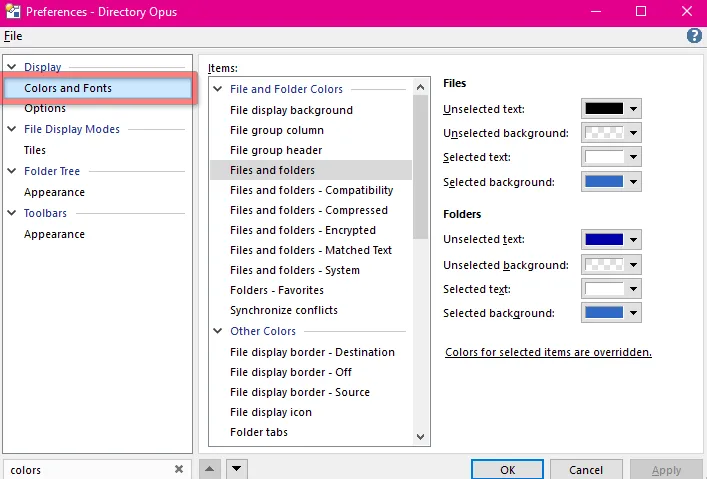The width and height of the screenshot is (707, 479).
Task: Click the Files Selected background blue swatch
Action: click(604, 182)
